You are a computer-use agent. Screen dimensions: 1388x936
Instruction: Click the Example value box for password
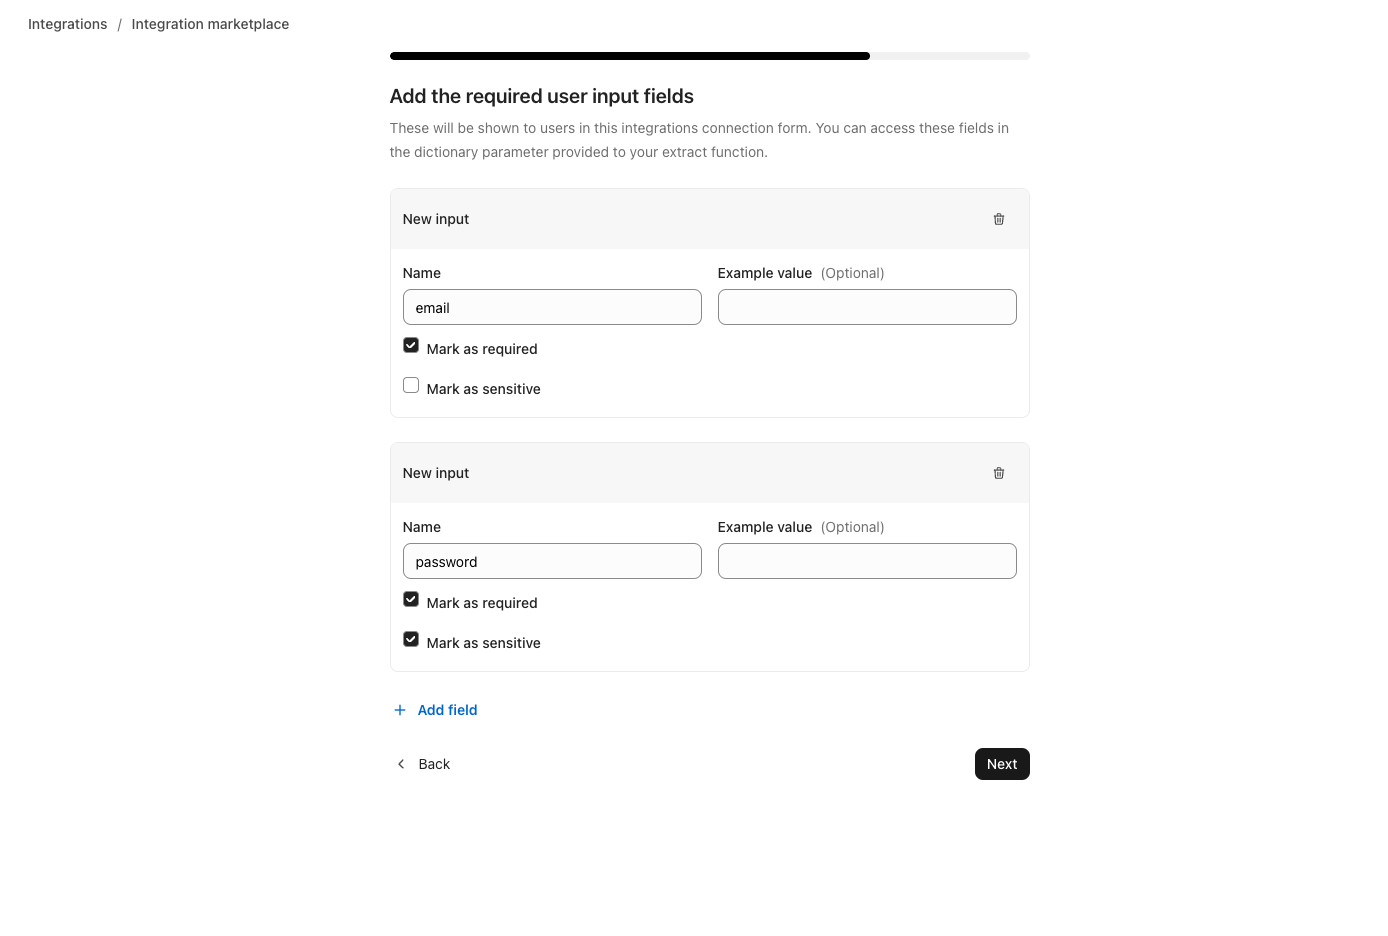(x=867, y=562)
